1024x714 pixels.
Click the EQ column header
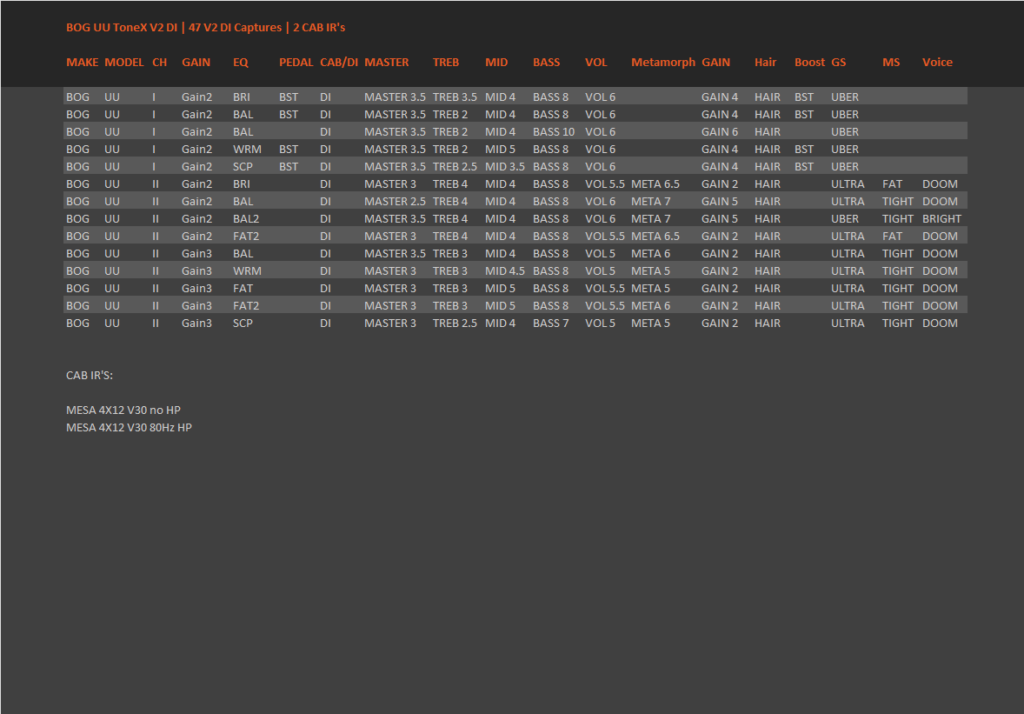[241, 62]
